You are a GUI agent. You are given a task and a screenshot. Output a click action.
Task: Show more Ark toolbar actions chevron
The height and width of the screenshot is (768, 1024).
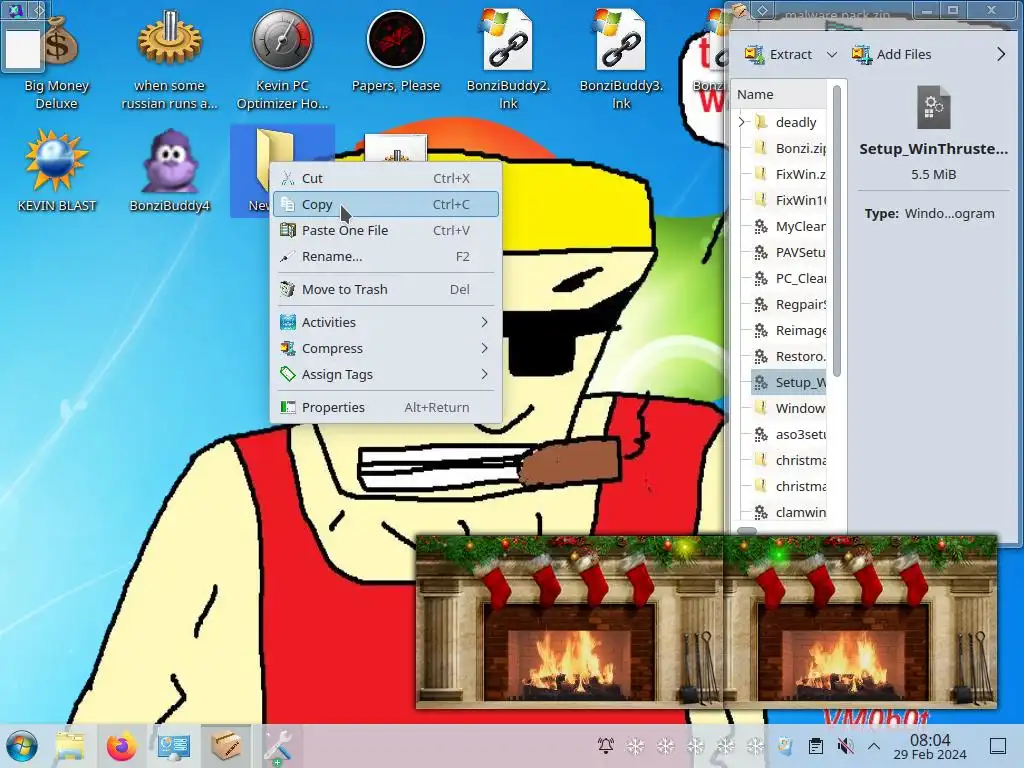pyautogui.click(x=1000, y=54)
